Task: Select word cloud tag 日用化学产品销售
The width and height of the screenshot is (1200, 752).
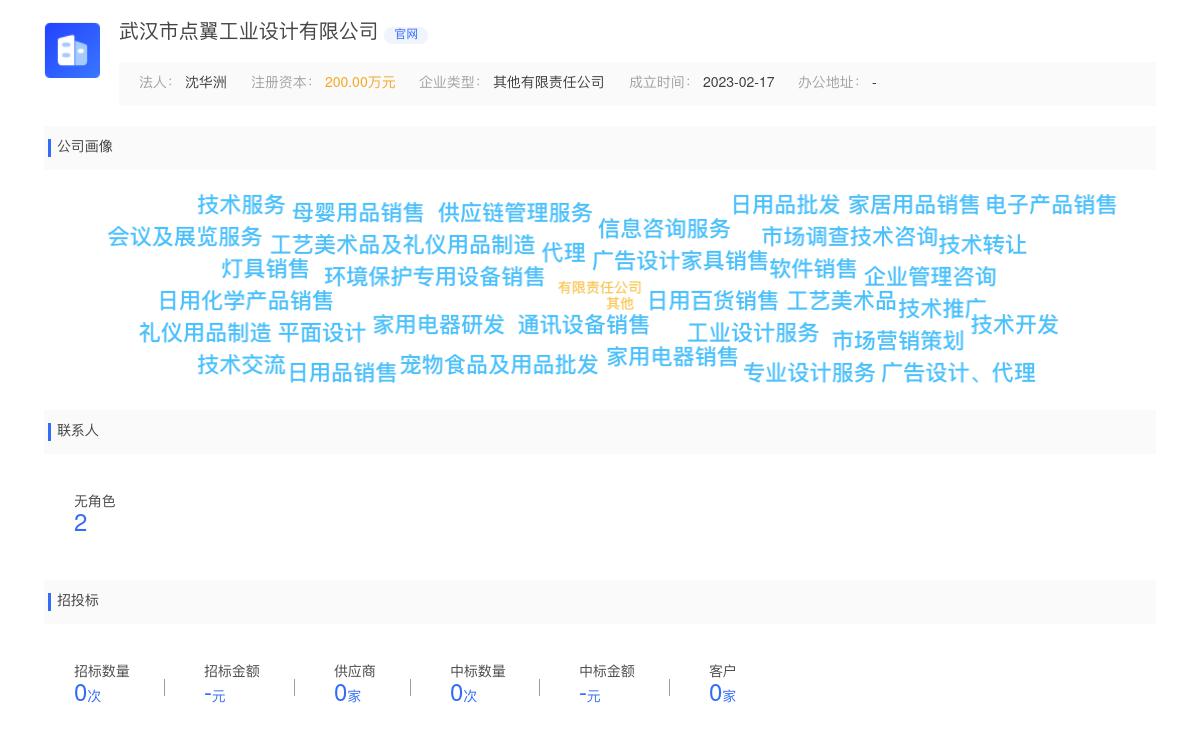Action: click(245, 301)
